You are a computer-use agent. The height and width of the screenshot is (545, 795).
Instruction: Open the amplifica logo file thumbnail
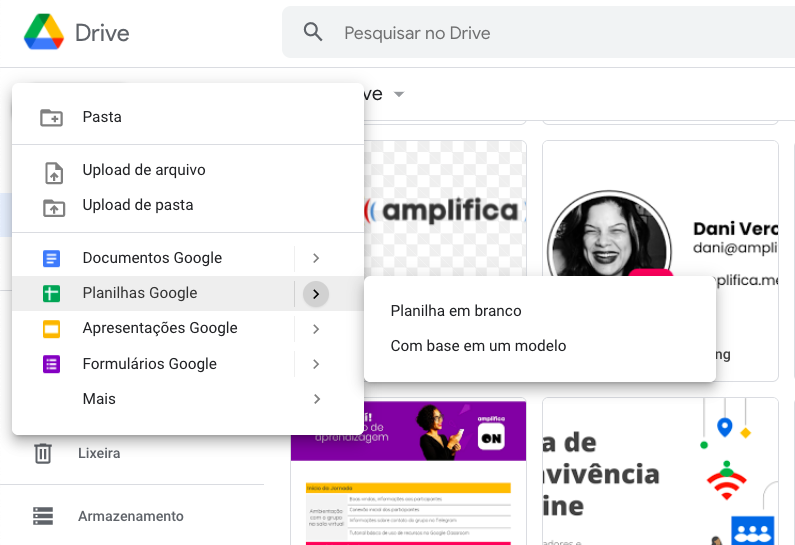(445, 209)
